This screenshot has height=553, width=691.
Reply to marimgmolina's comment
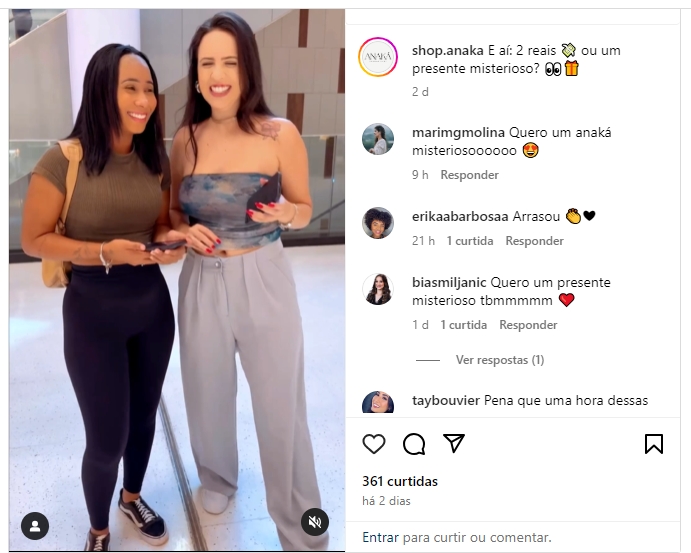pos(469,175)
